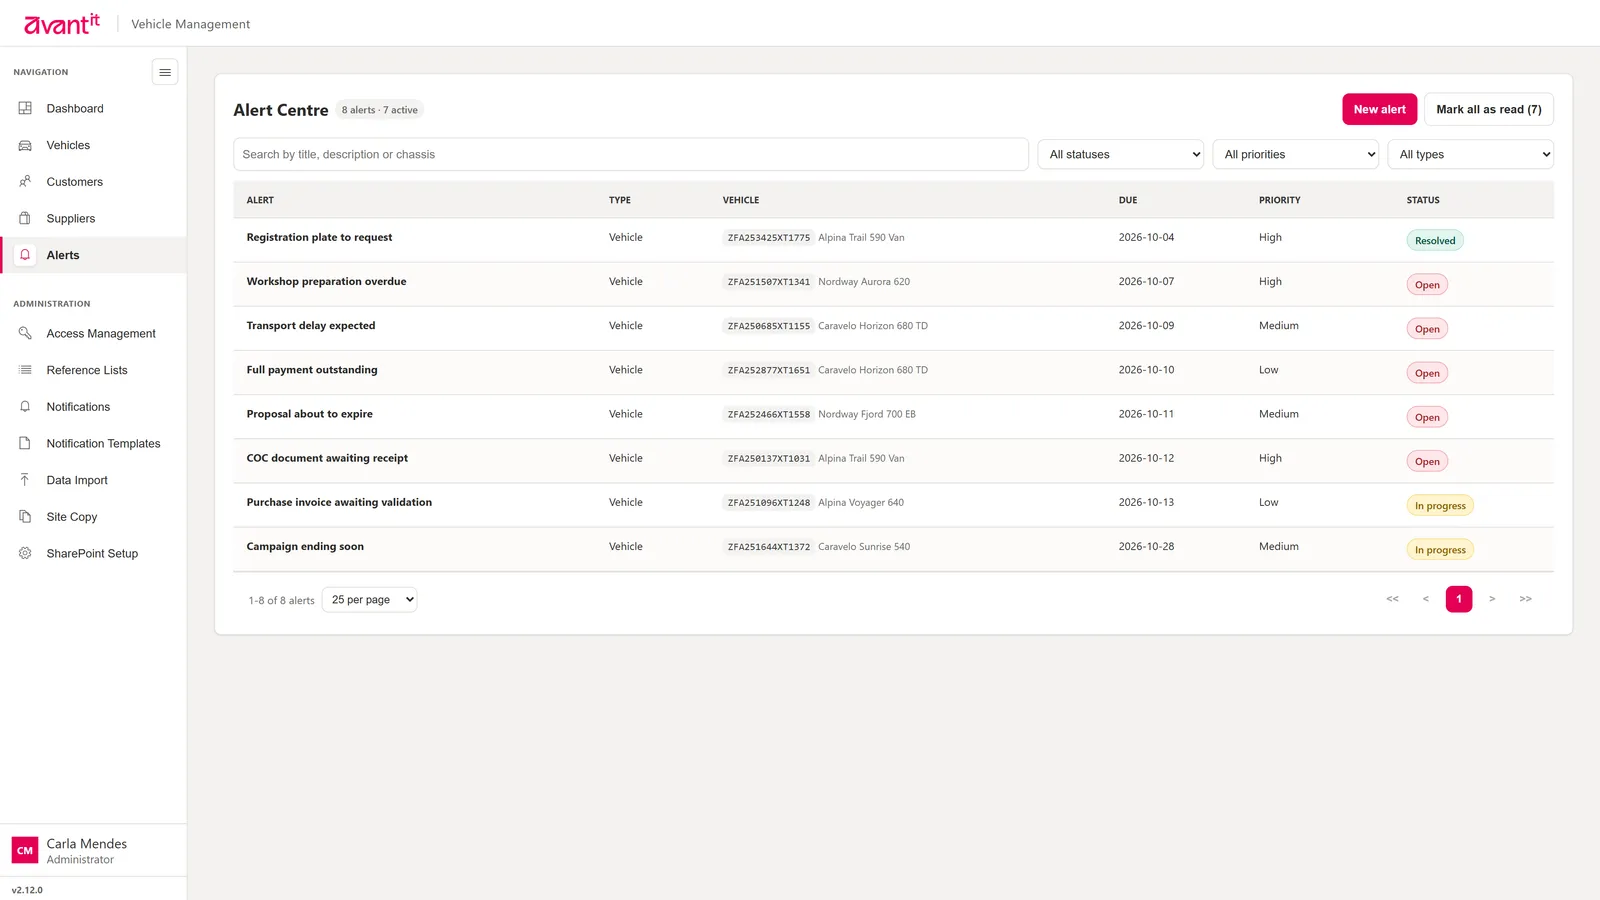The image size is (1600, 900).
Task: Open Reference Lists administration page
Action: [x=93, y=370]
